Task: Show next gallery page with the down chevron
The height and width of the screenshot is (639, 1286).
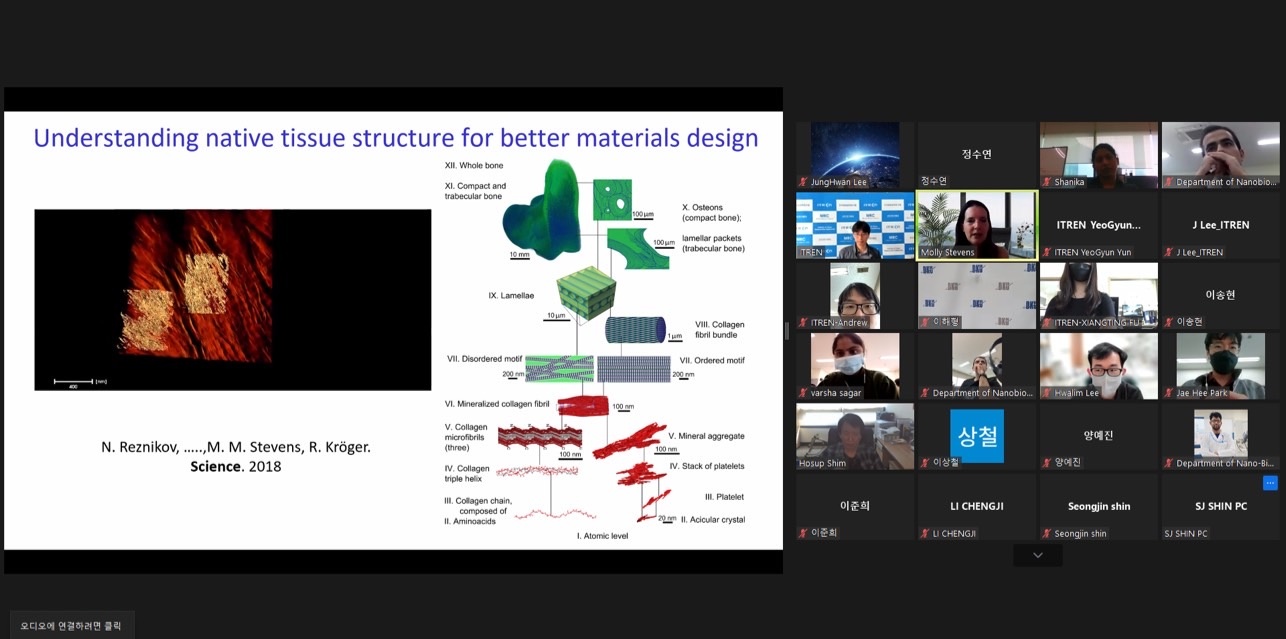Action: pos(1037,555)
